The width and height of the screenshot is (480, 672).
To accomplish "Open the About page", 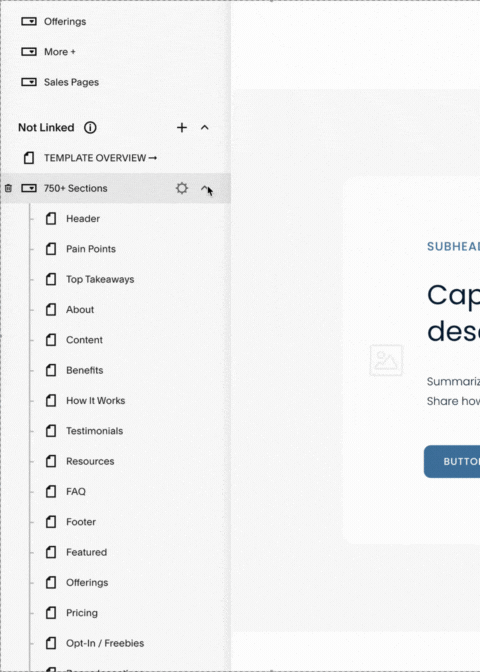I will pos(80,309).
